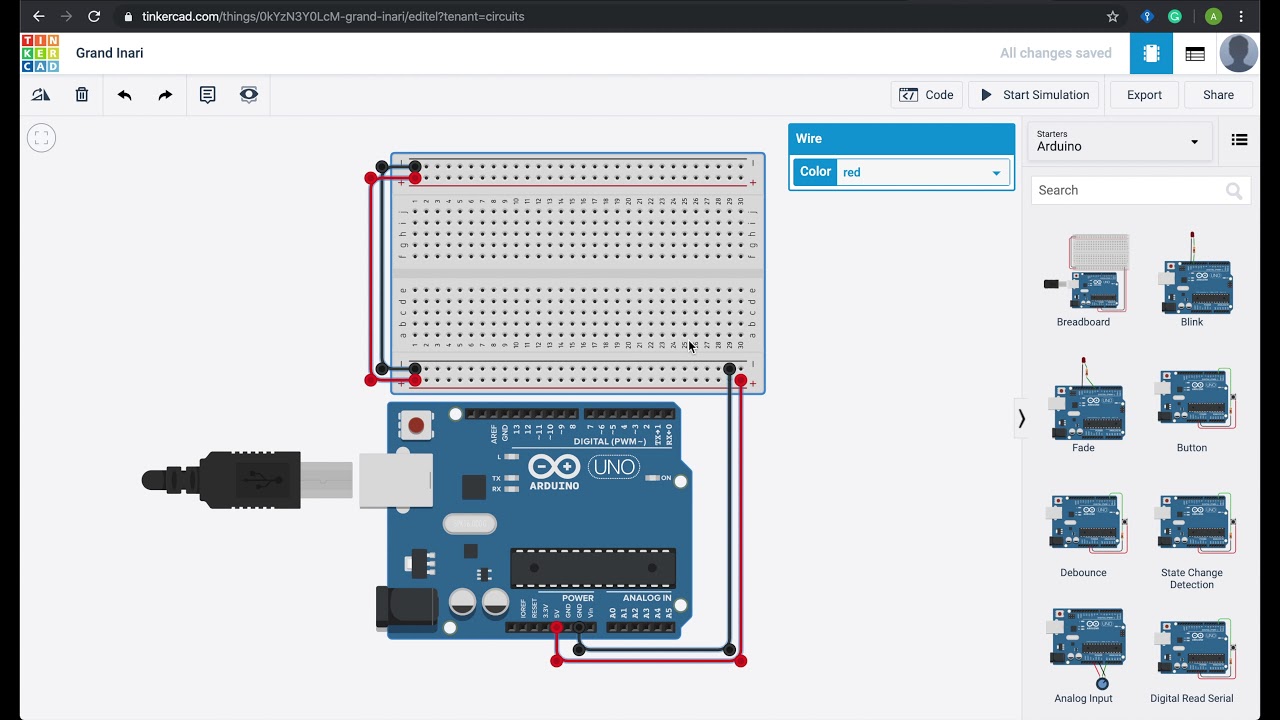Click the Arduino power barrel jack
The height and width of the screenshot is (720, 1280).
pyautogui.click(x=406, y=608)
